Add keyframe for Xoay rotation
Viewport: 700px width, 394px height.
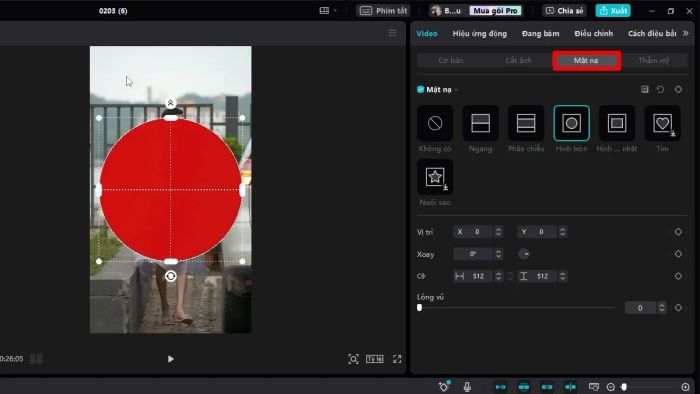coord(678,254)
